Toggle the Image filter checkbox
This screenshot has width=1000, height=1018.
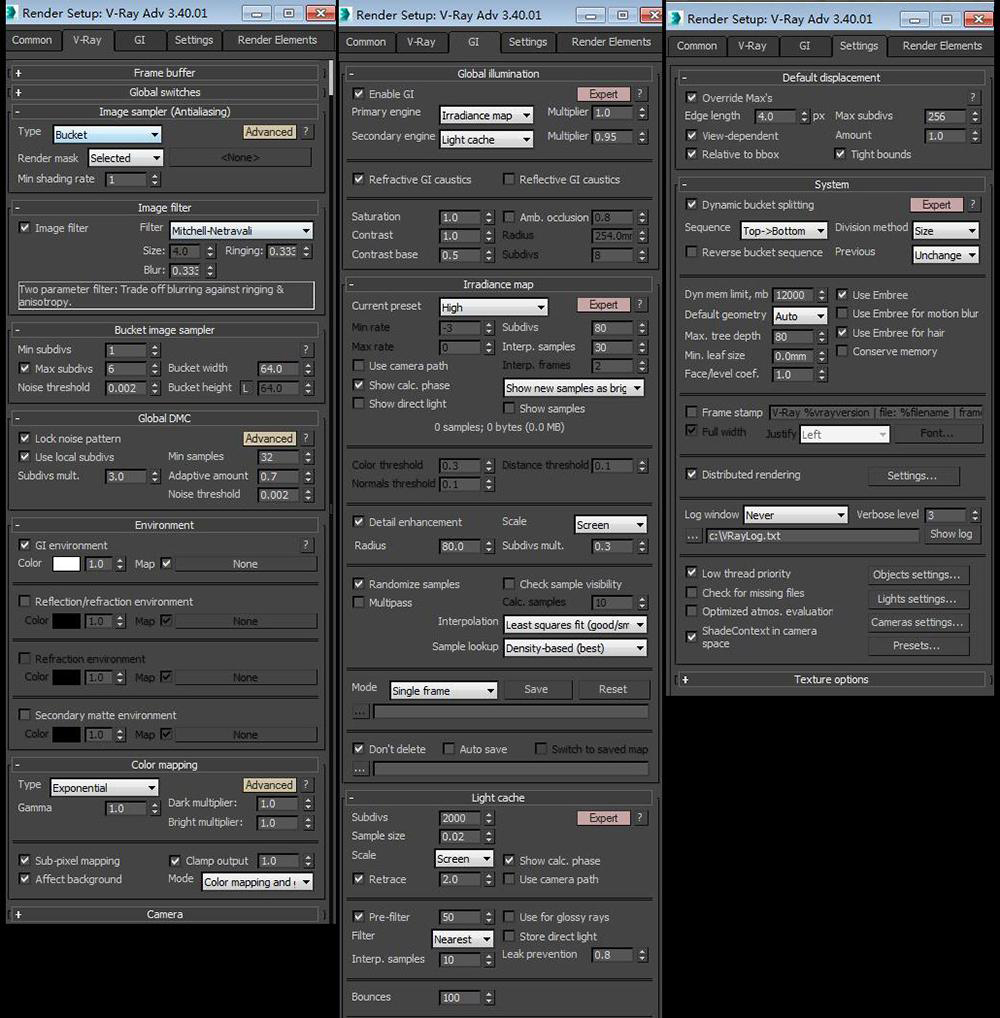click(x=25, y=228)
